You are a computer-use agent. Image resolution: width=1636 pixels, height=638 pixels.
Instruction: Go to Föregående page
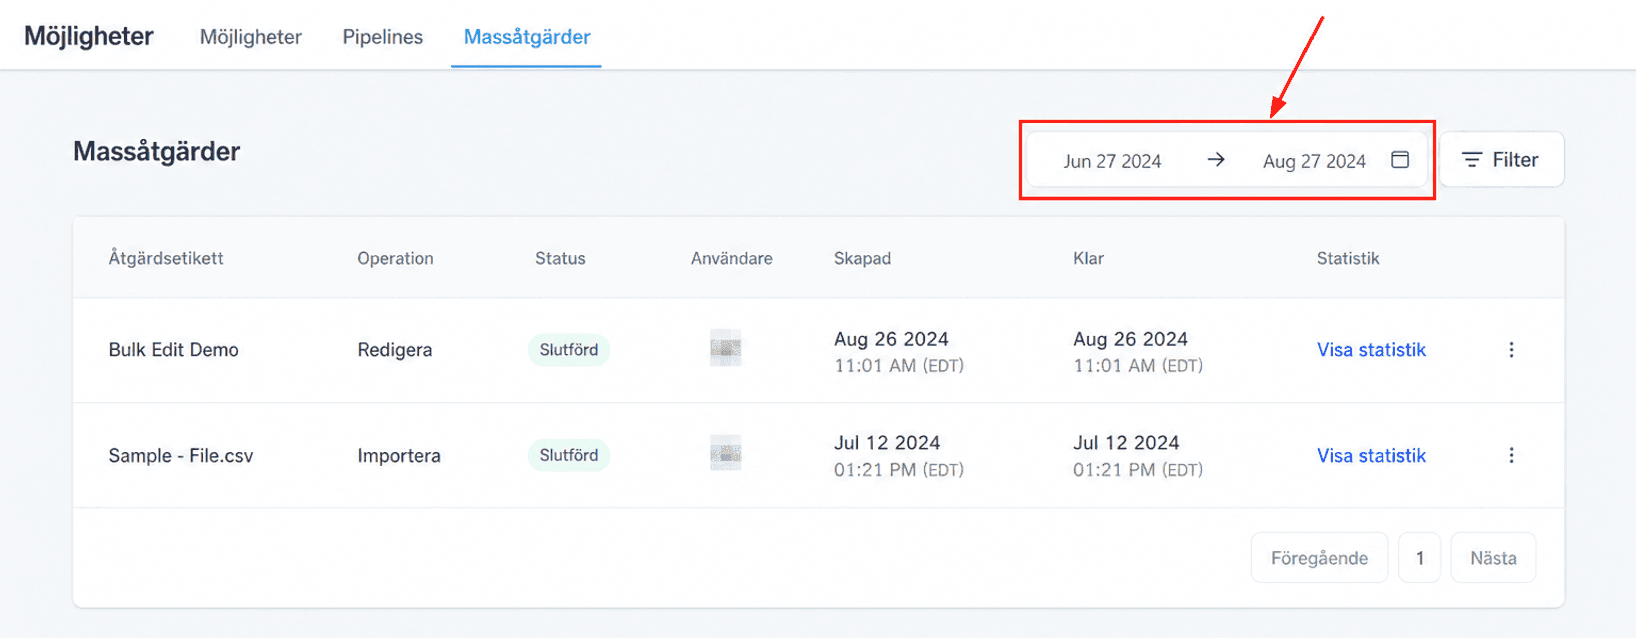(1319, 558)
